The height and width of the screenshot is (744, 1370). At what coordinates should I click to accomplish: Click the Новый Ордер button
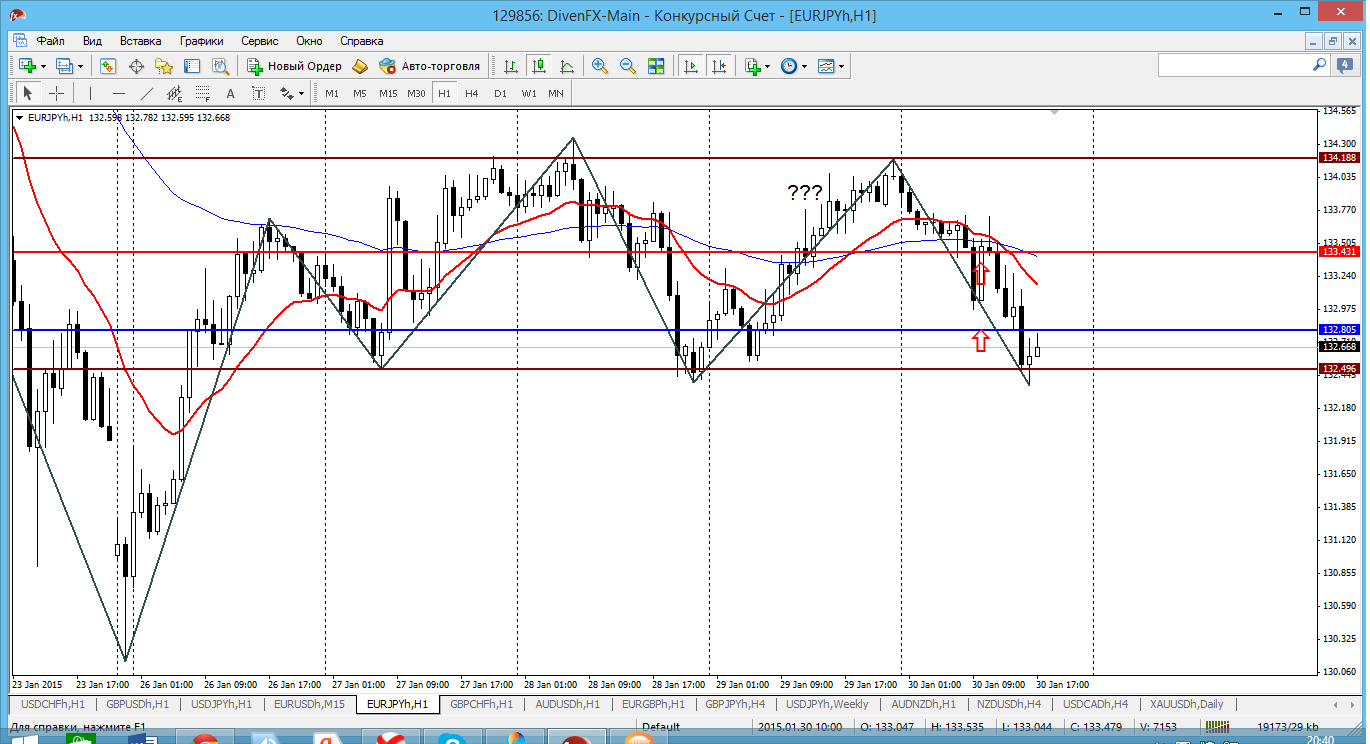pos(295,66)
